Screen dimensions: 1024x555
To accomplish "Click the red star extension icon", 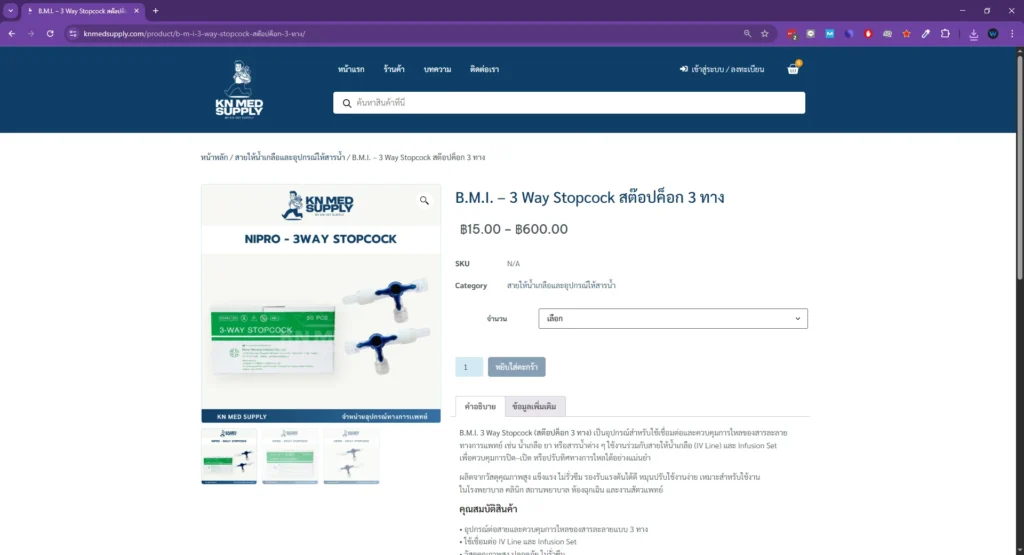I will click(906, 33).
